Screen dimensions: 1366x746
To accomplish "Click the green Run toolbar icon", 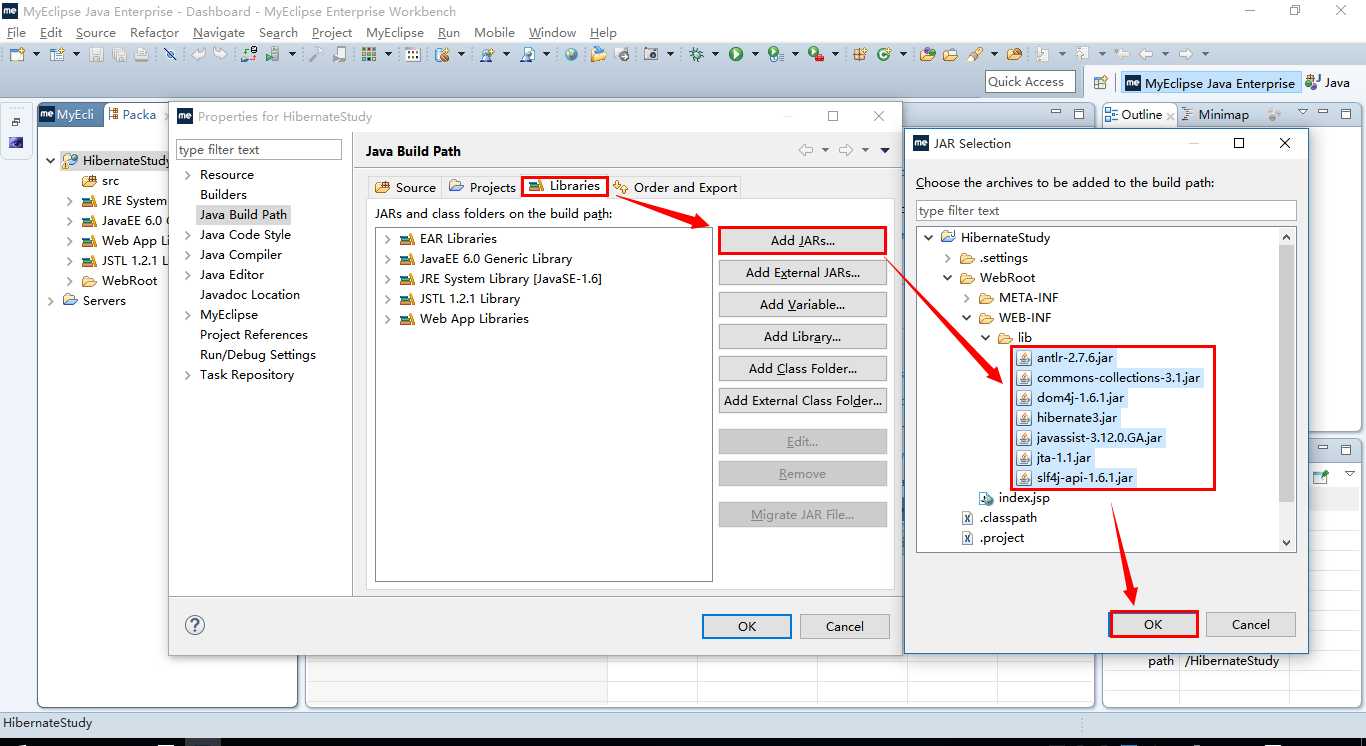I will (735, 54).
